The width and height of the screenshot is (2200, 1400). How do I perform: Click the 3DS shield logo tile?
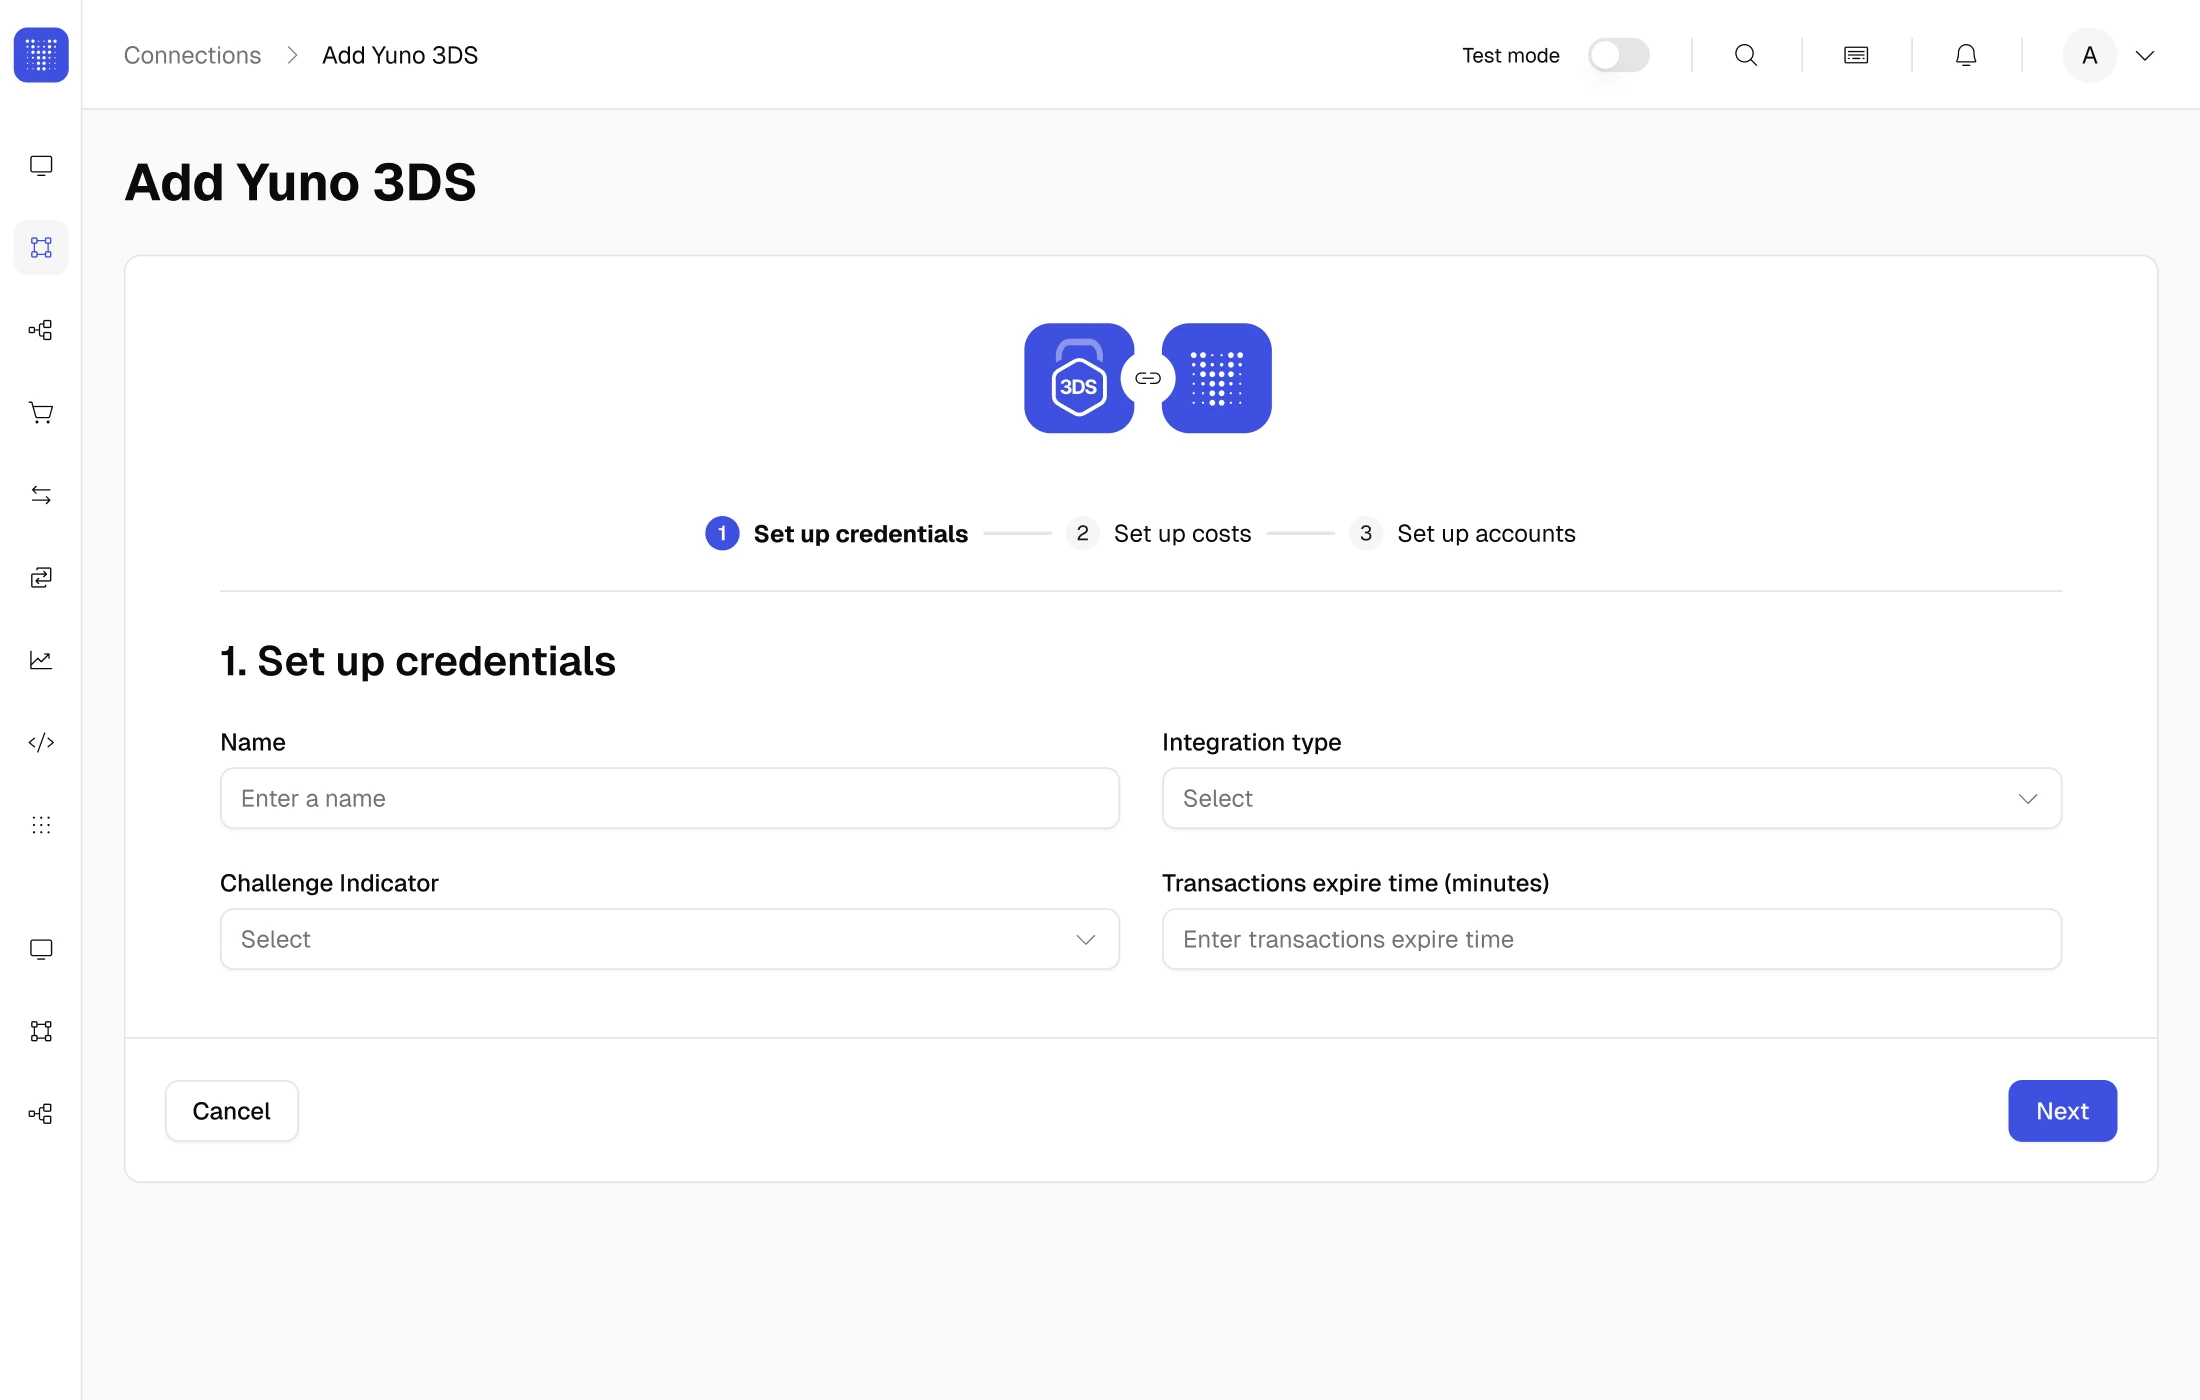coord(1079,378)
